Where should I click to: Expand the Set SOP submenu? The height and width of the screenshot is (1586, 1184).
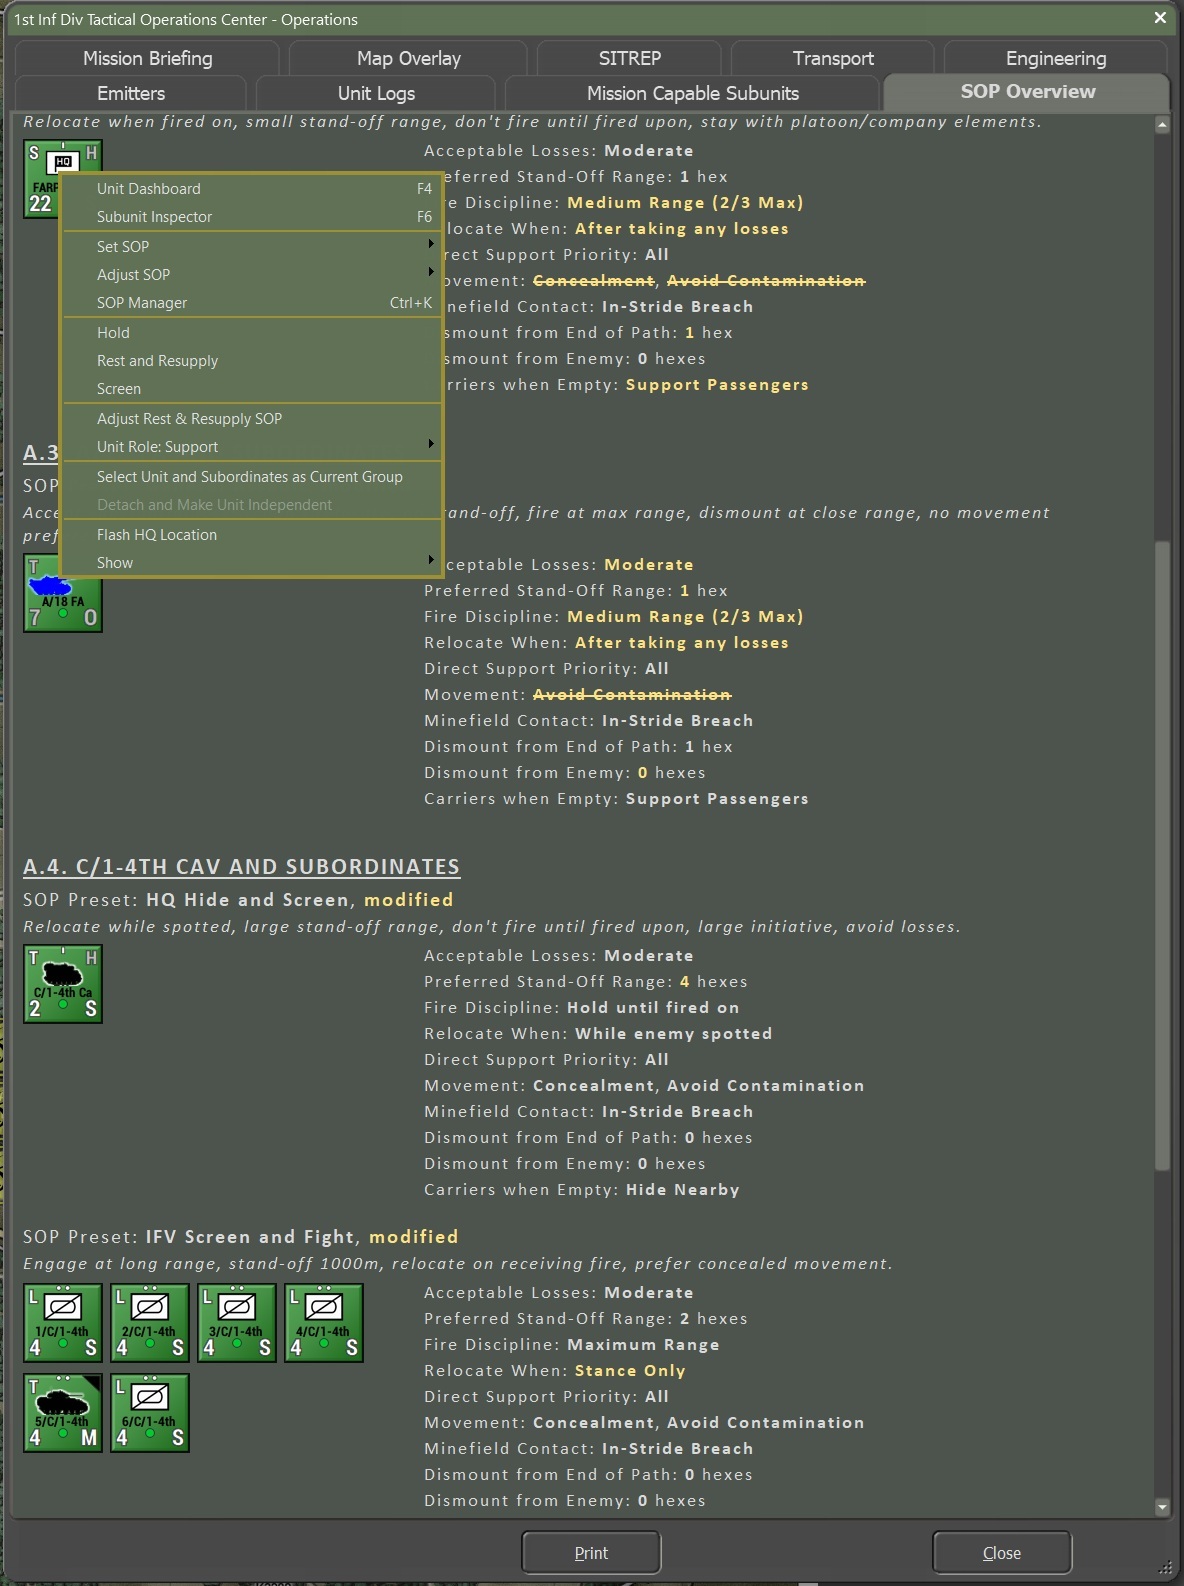click(x=252, y=246)
